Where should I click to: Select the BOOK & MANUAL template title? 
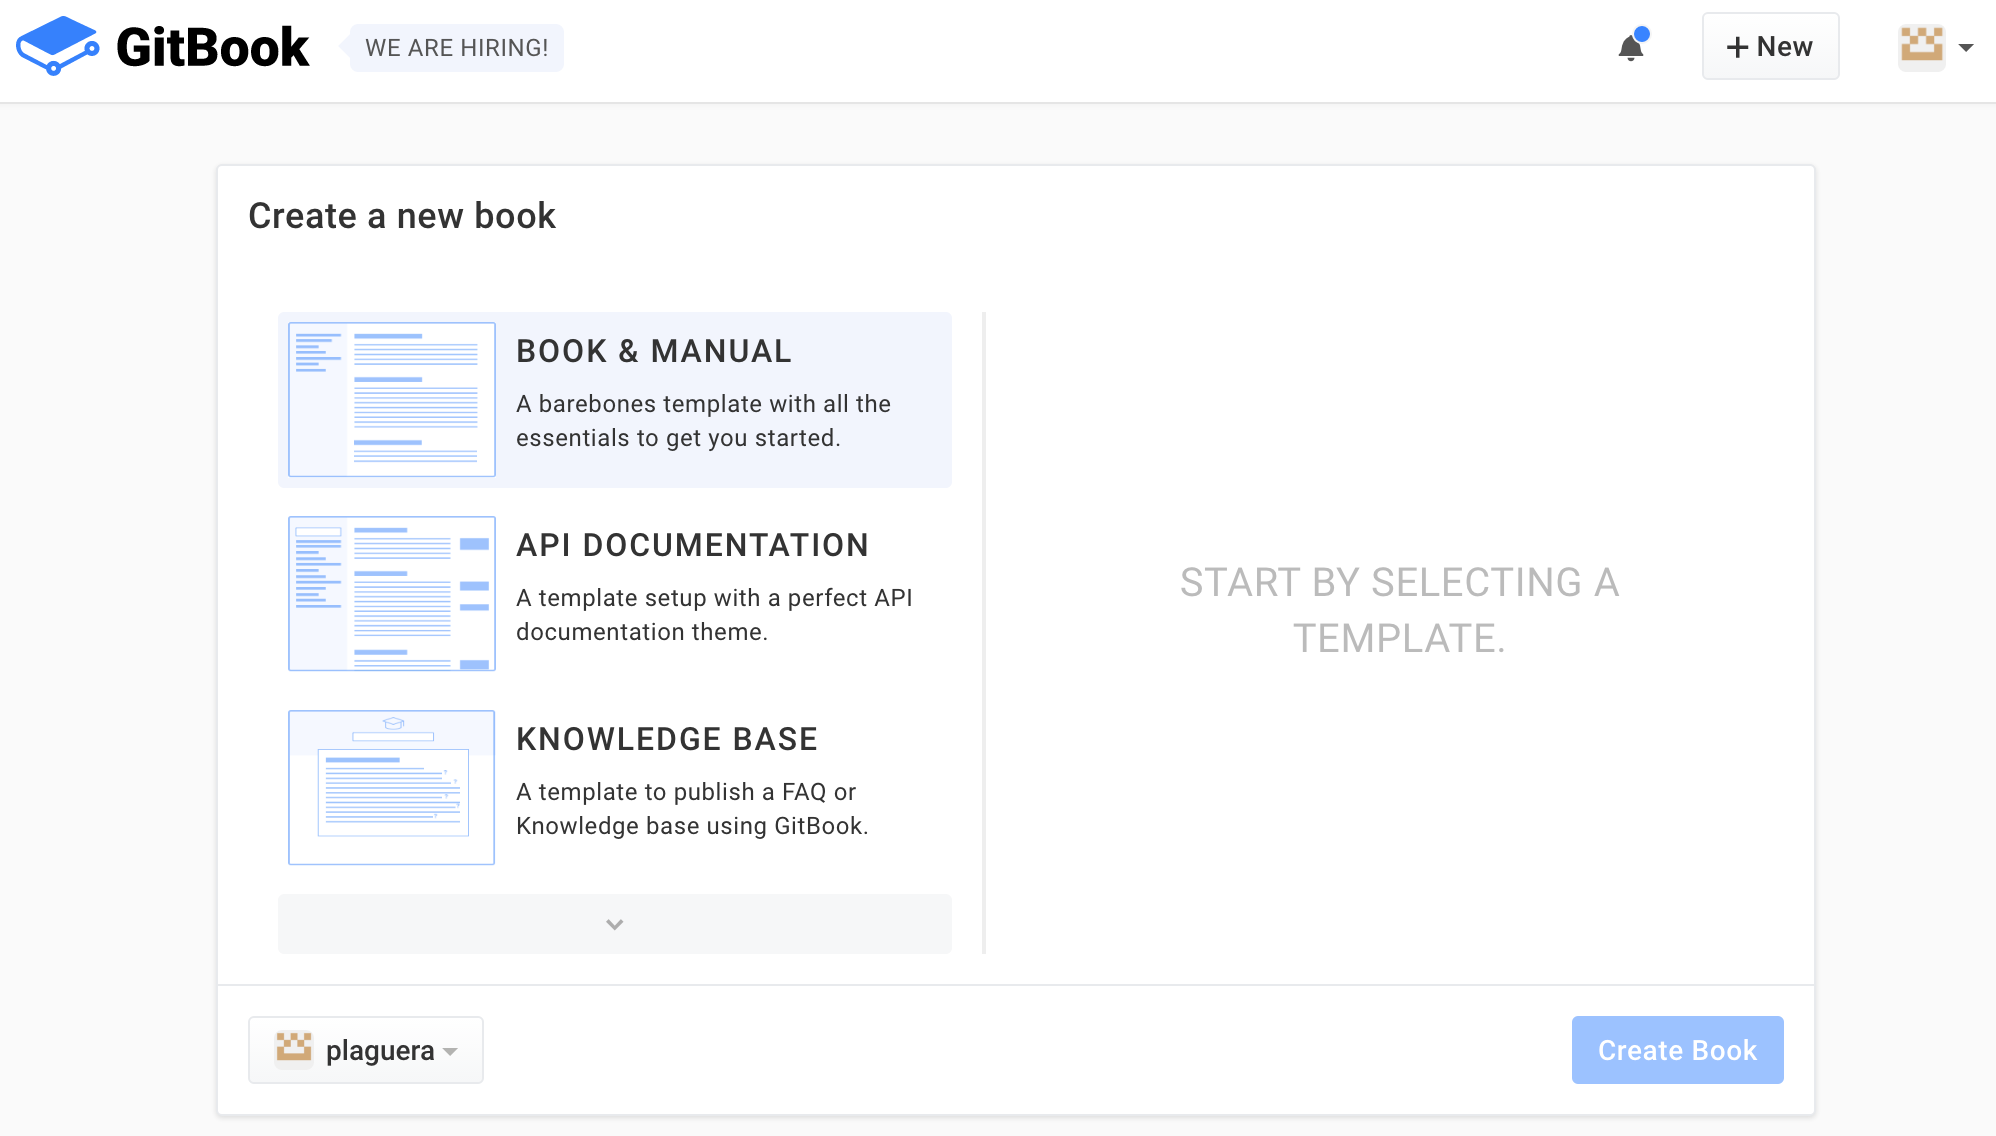[x=653, y=351]
